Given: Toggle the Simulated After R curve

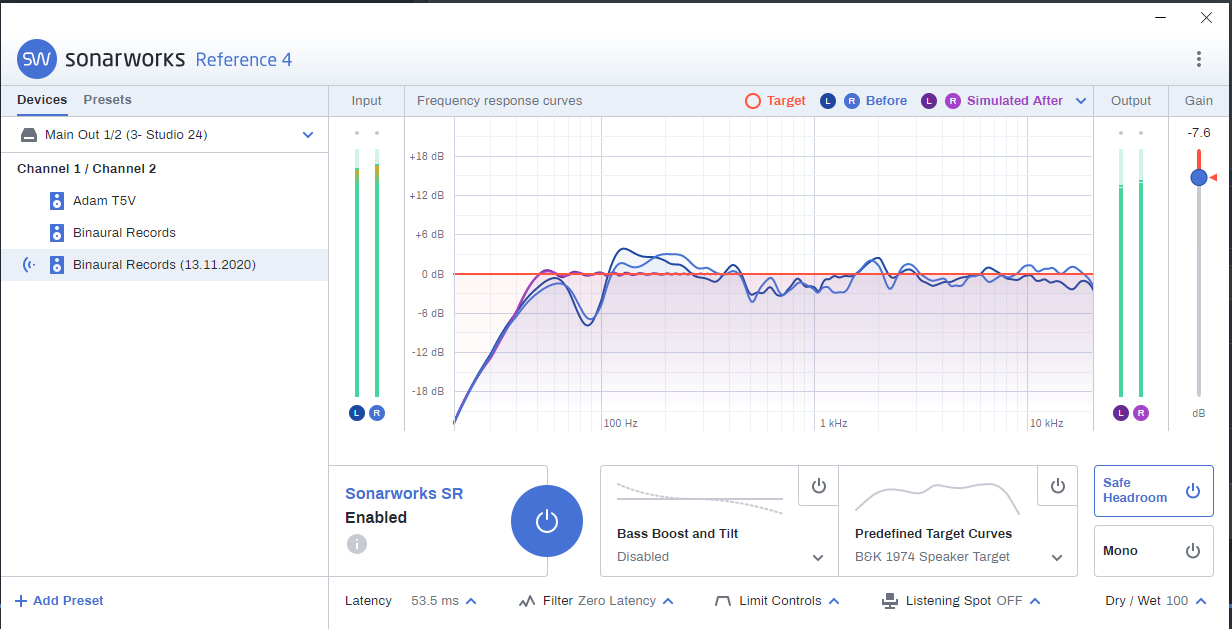Looking at the screenshot, I should coord(953,101).
